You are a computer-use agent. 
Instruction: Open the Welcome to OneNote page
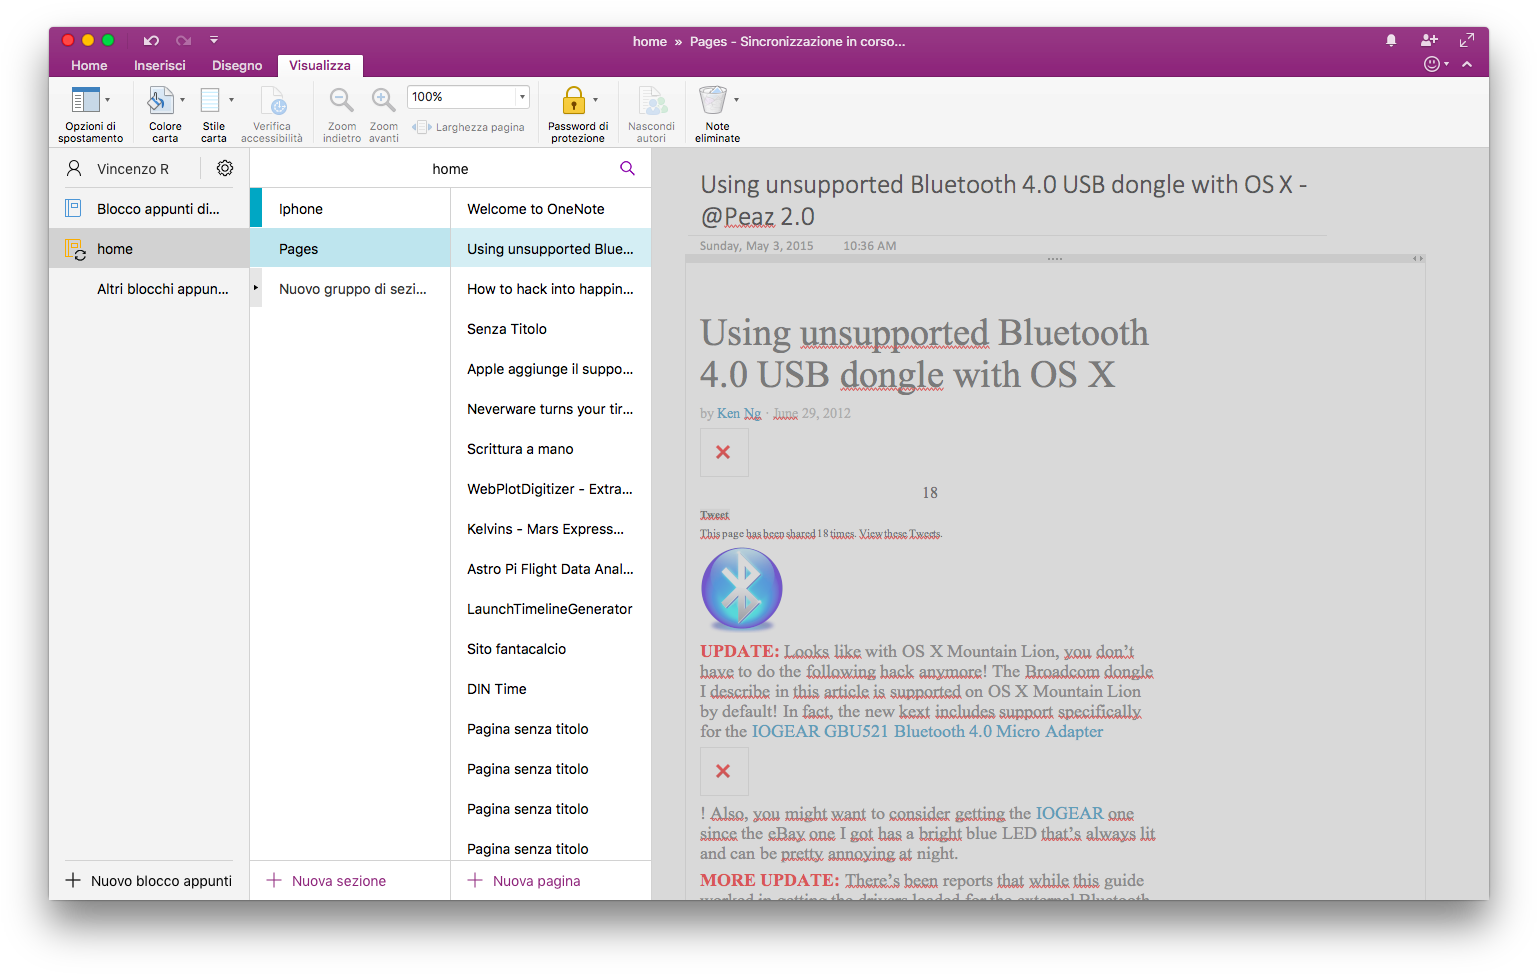pos(551,209)
